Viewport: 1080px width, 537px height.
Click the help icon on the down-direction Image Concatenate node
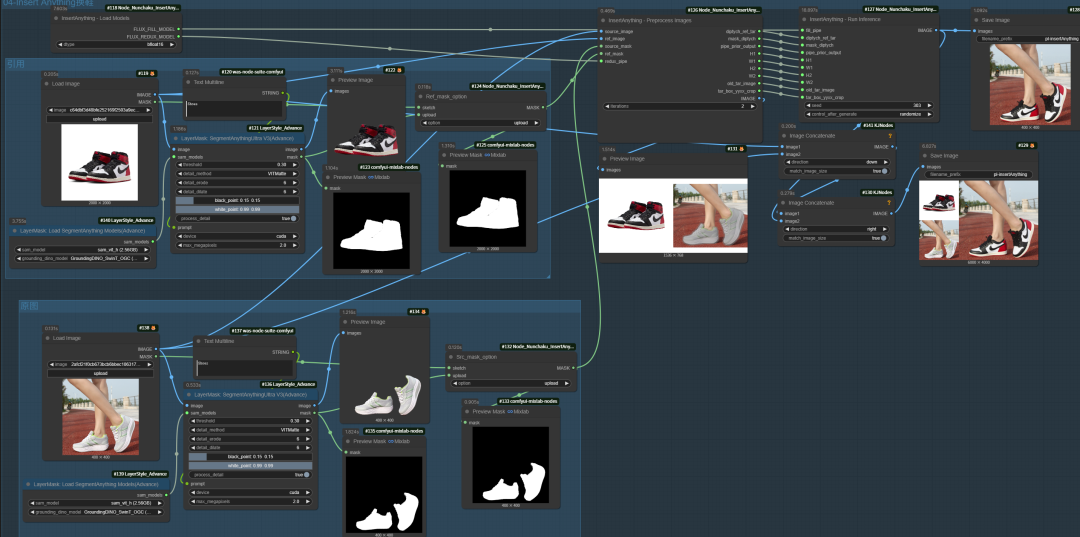pyautogui.click(x=889, y=135)
